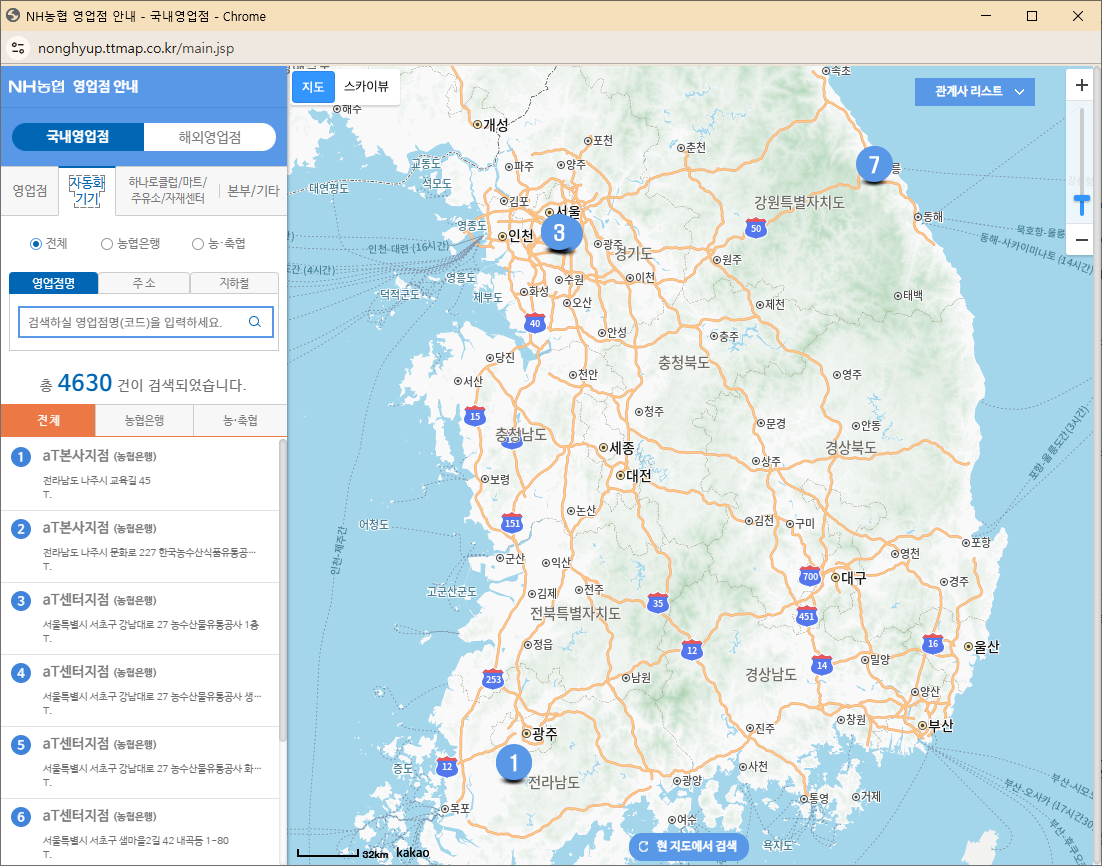
Task: Open the 관계사 리스트 dropdown
Action: (x=975, y=91)
